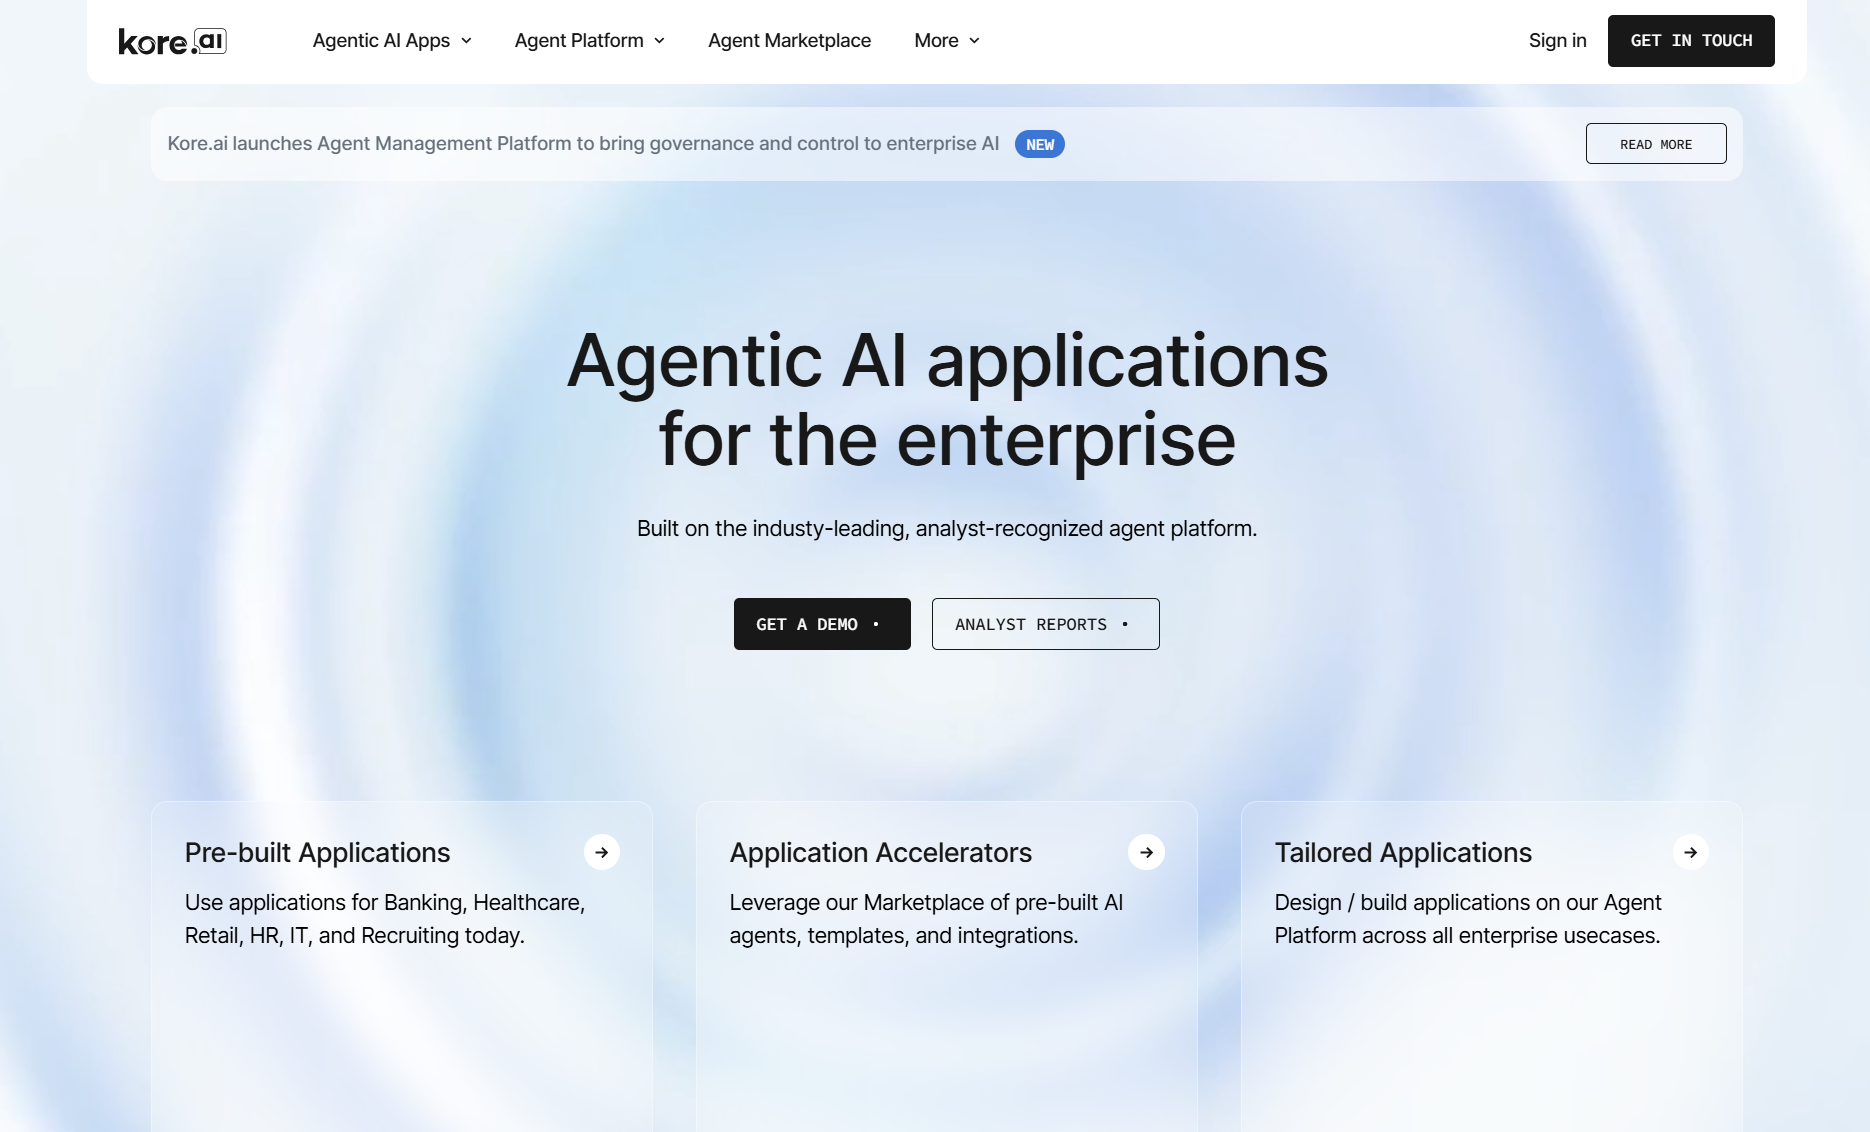The height and width of the screenshot is (1132, 1870).
Task: Open ANALYST REPORTS button
Action: pos(1045,624)
